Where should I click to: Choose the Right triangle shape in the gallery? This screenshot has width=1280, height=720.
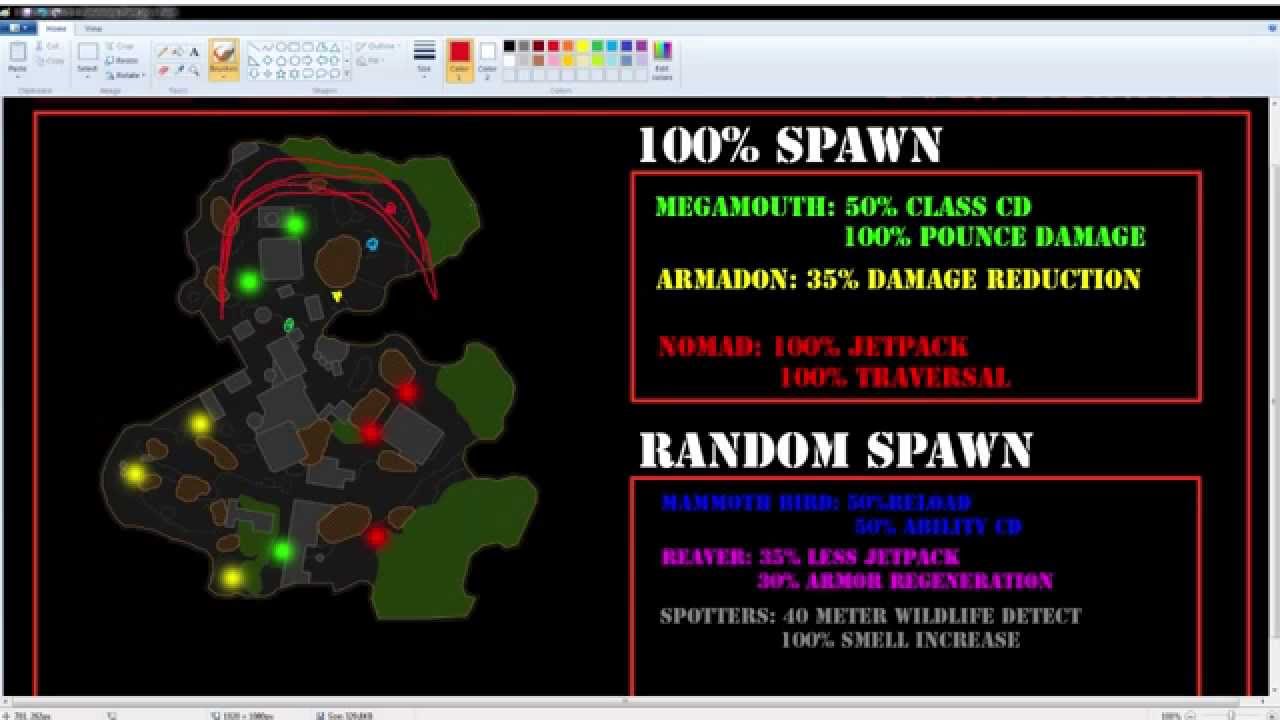[254, 60]
